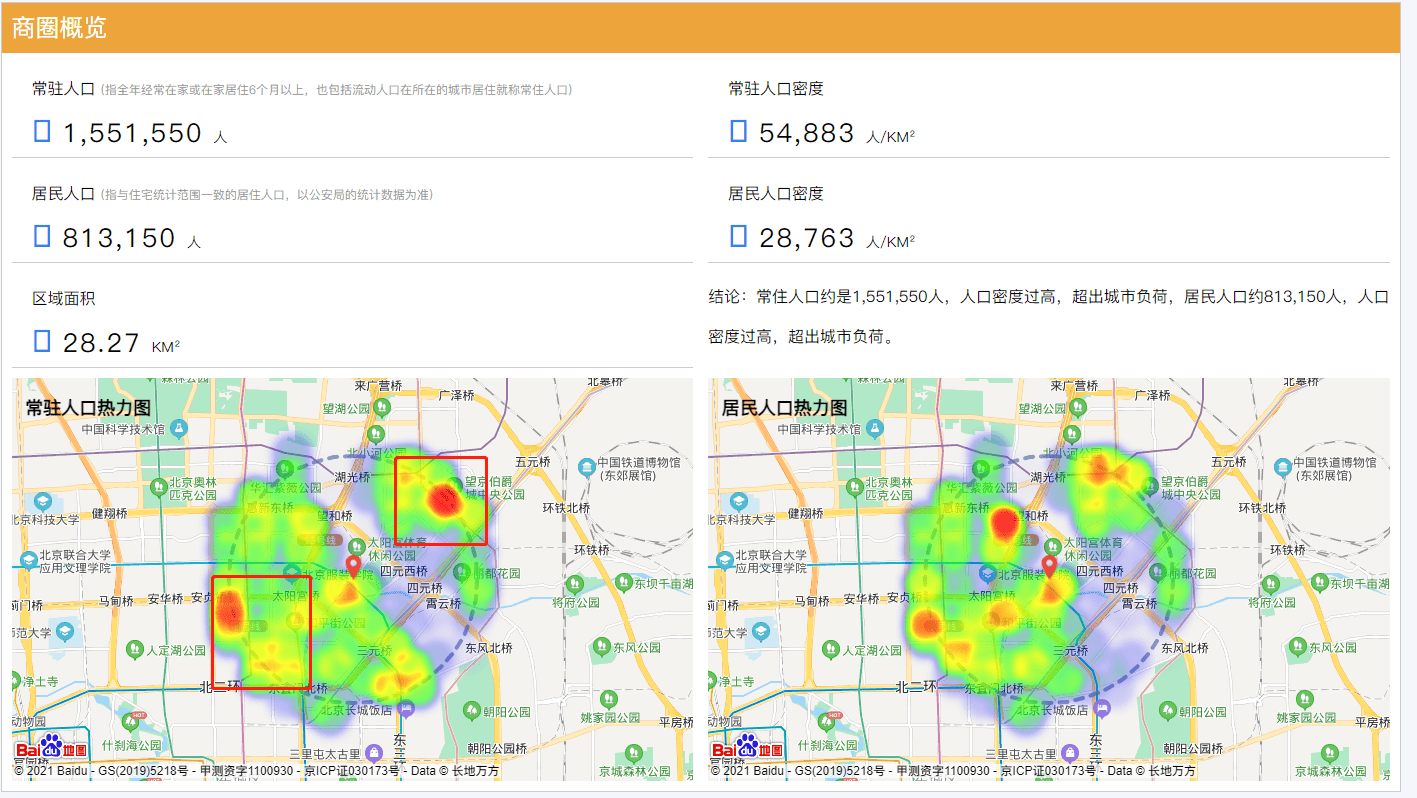The height and width of the screenshot is (798, 1417).
Task: Click the 商圈概览 header title
Action: [x=59, y=28]
